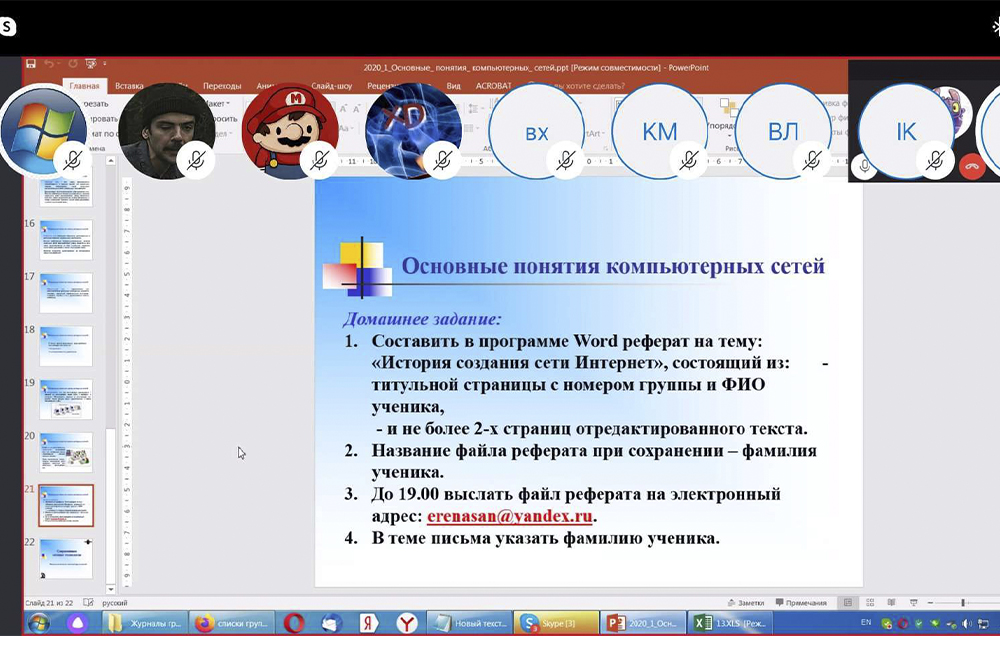This screenshot has width=1000, height=667.
Task: Open the Excel 13.XLS taskbar item
Action: (x=731, y=623)
